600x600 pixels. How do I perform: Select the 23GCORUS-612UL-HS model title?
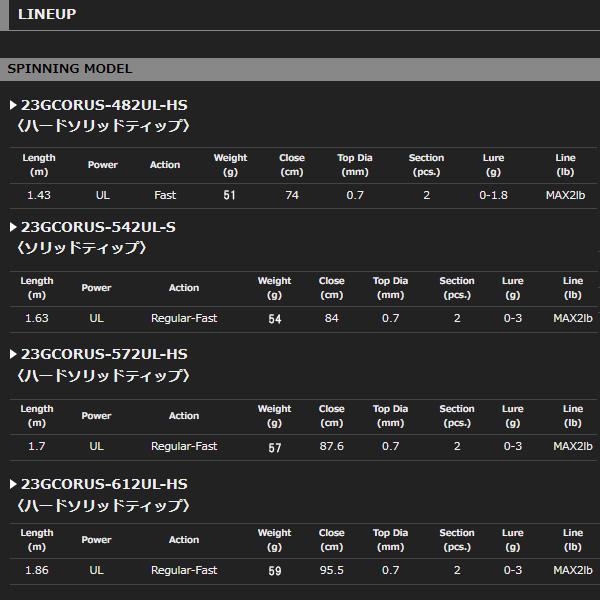coord(104,484)
